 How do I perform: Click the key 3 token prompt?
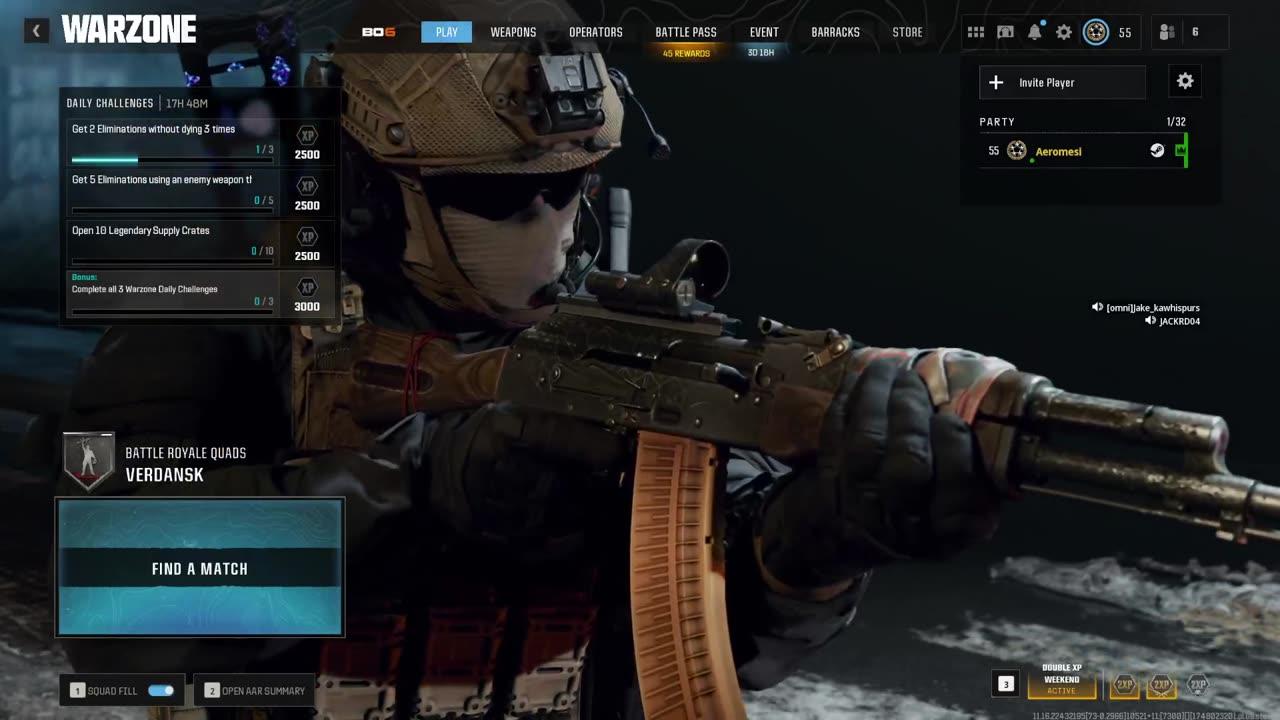[x=1006, y=684]
